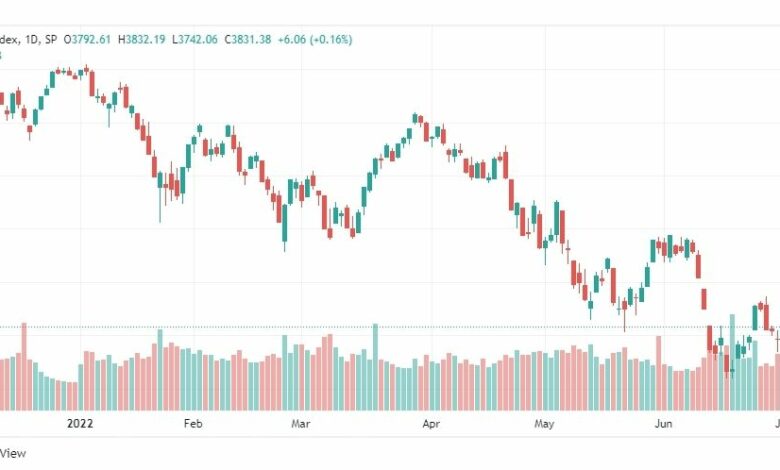Click the highest candle in early January
Image resolution: width=780 pixels, height=470 pixels.
point(87,69)
